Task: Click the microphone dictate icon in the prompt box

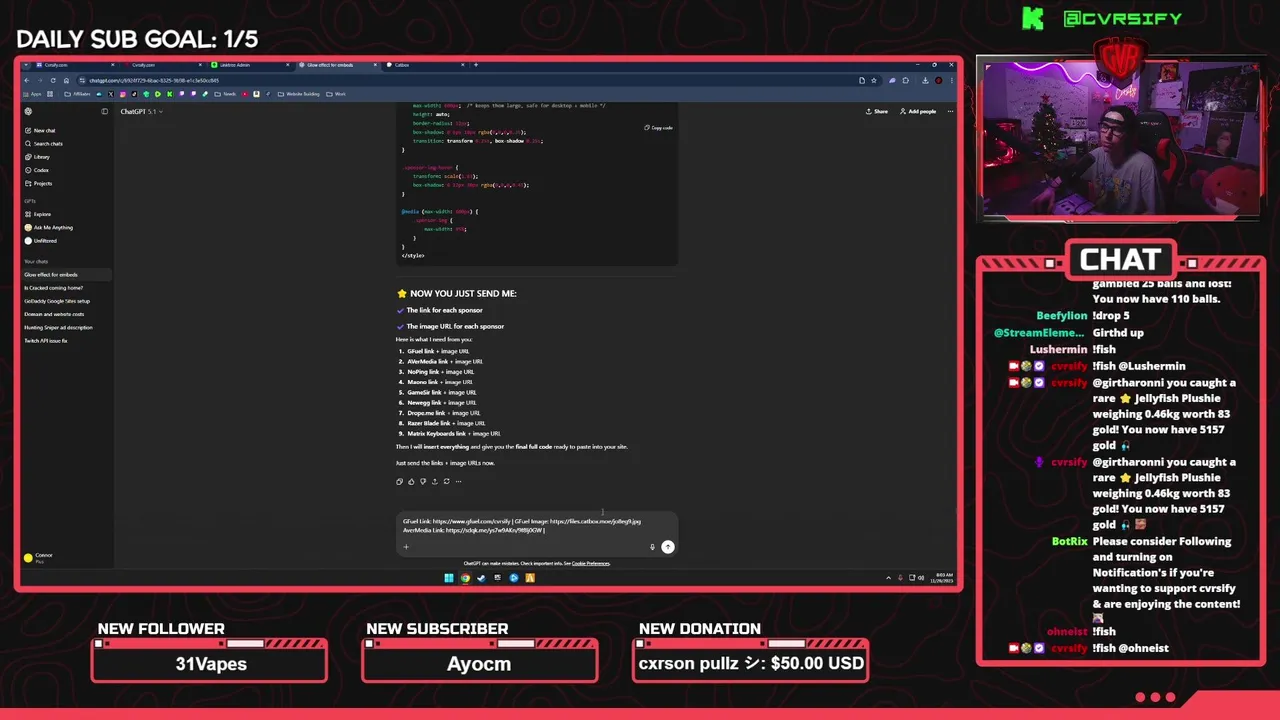Action: [x=652, y=547]
